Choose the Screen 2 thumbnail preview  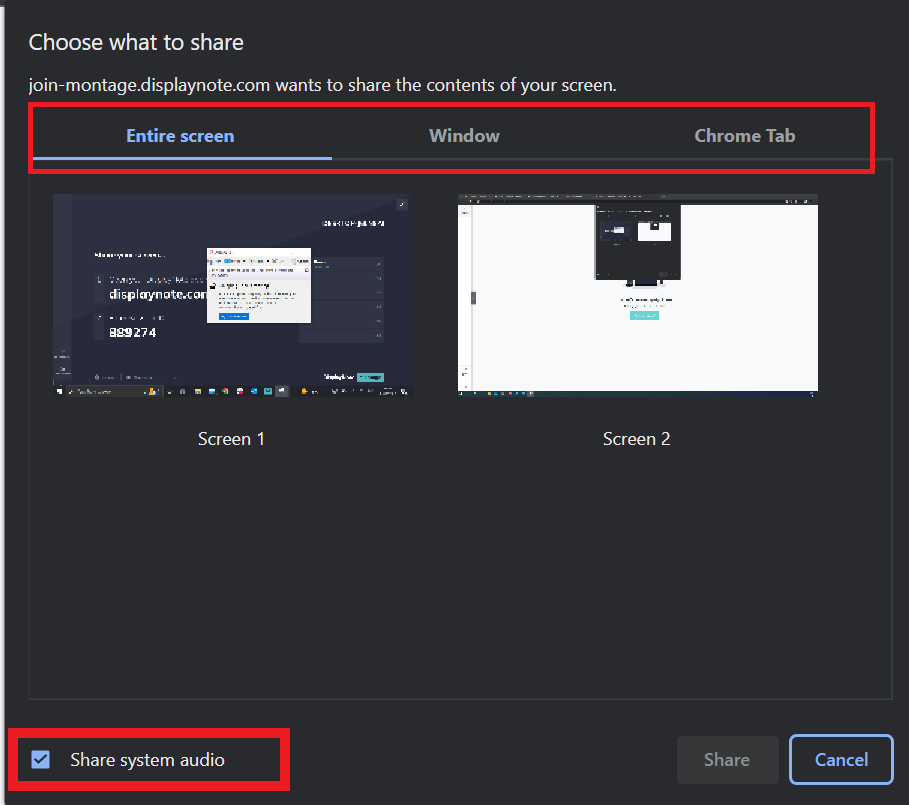coord(638,295)
